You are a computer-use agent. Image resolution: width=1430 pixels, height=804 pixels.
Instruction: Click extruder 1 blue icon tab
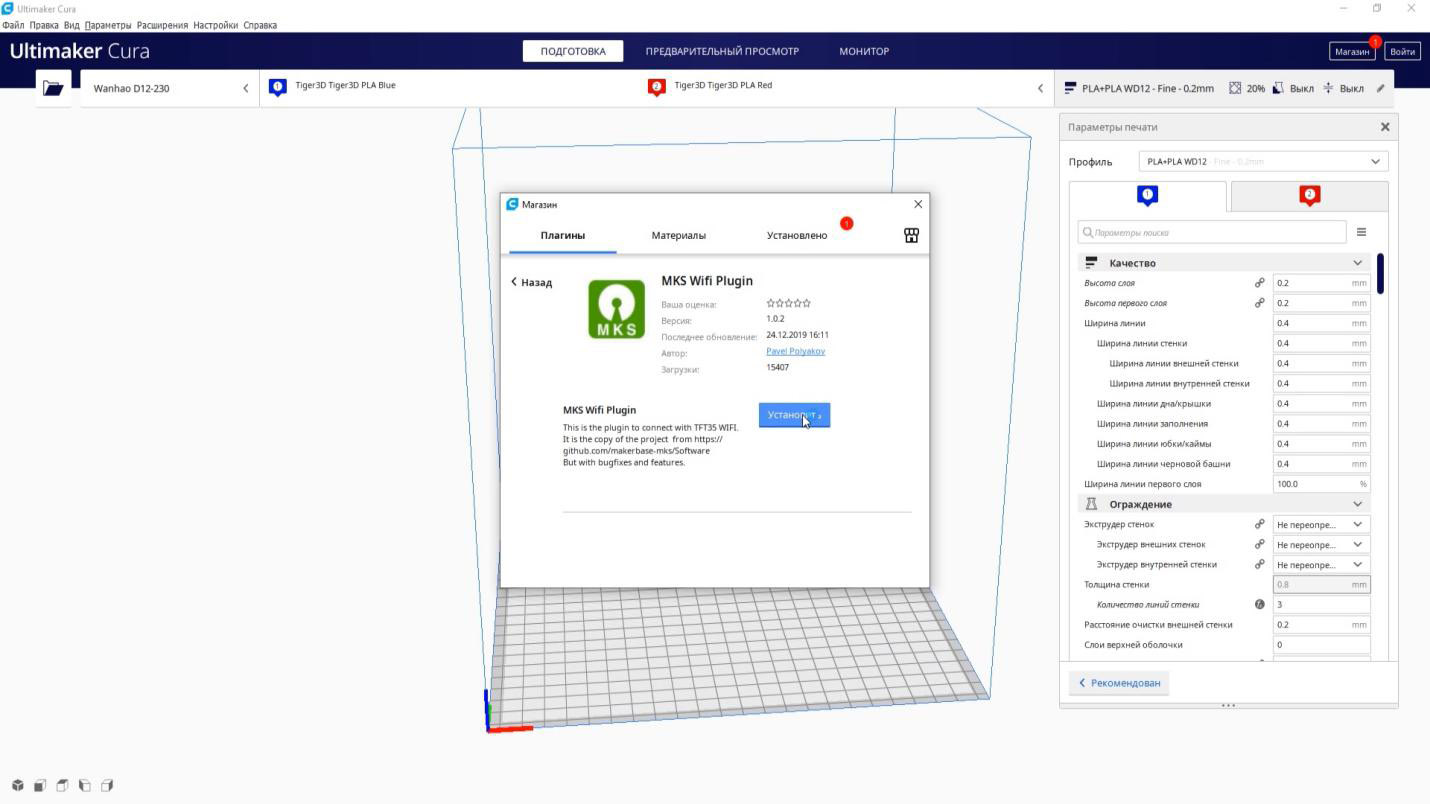click(x=1147, y=196)
